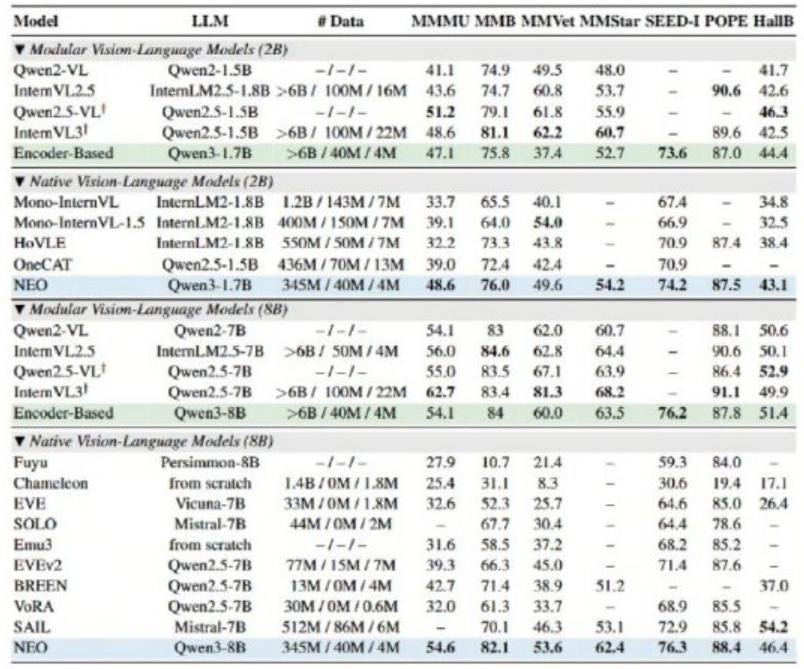Click the "77M / 15M / 7M" data cell
Screen dimensions: 804x669
click(340, 565)
